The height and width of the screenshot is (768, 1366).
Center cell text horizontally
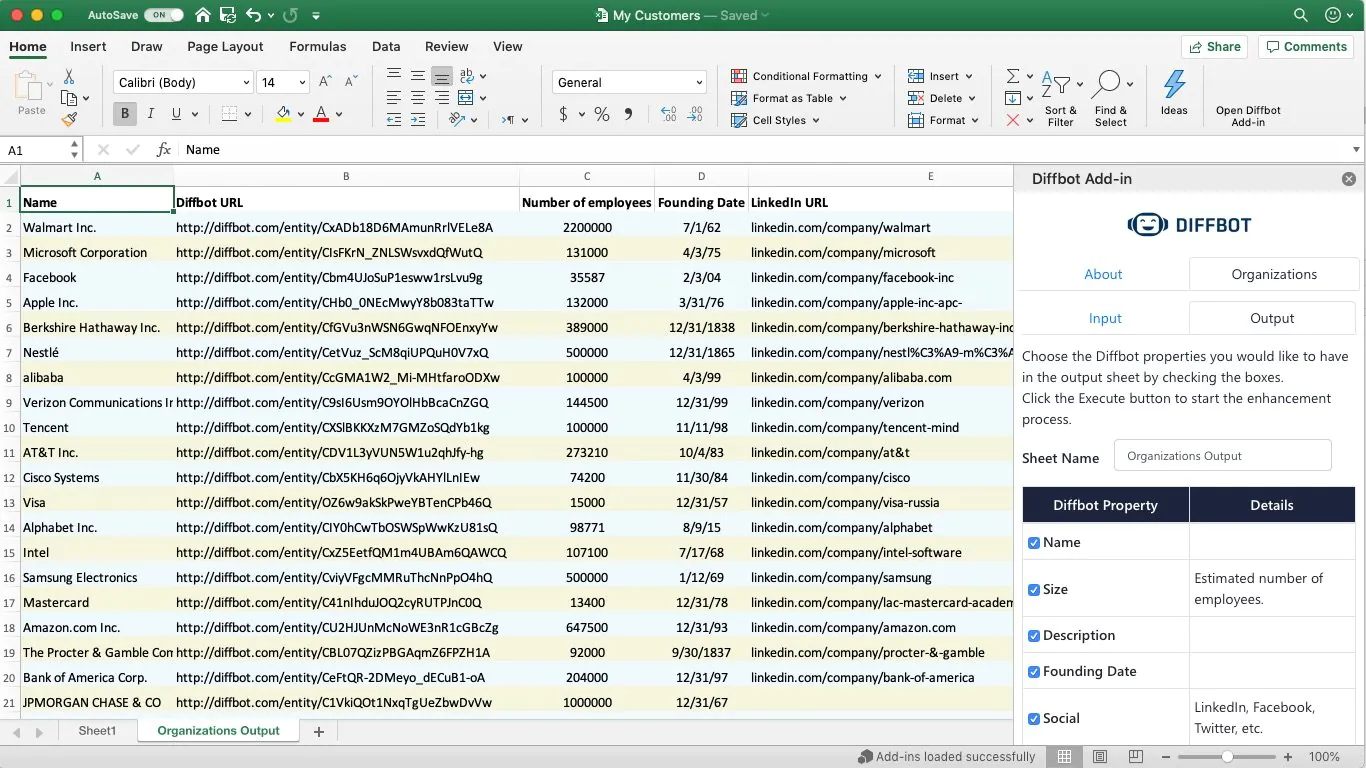pyautogui.click(x=417, y=98)
